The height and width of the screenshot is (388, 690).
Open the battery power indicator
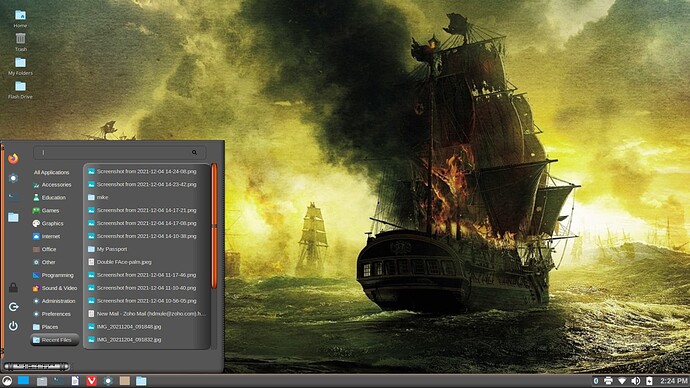[649, 381]
